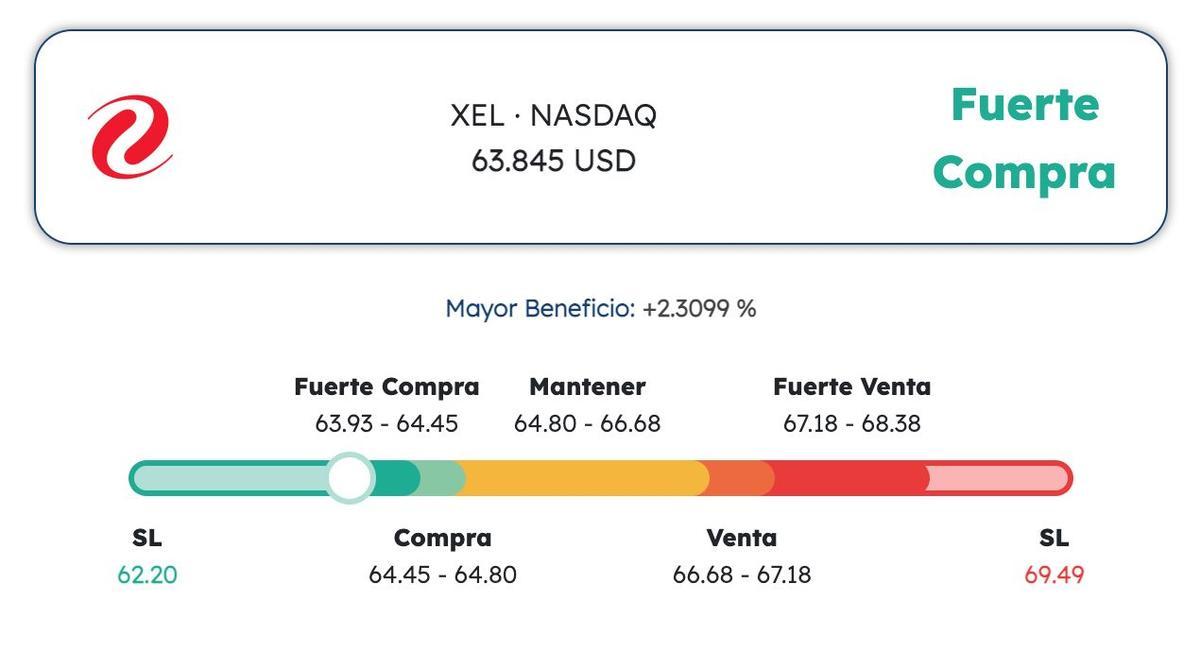Click the XEL · NASDAQ ticker text
Screen dimensions: 1200x669
pos(553,116)
